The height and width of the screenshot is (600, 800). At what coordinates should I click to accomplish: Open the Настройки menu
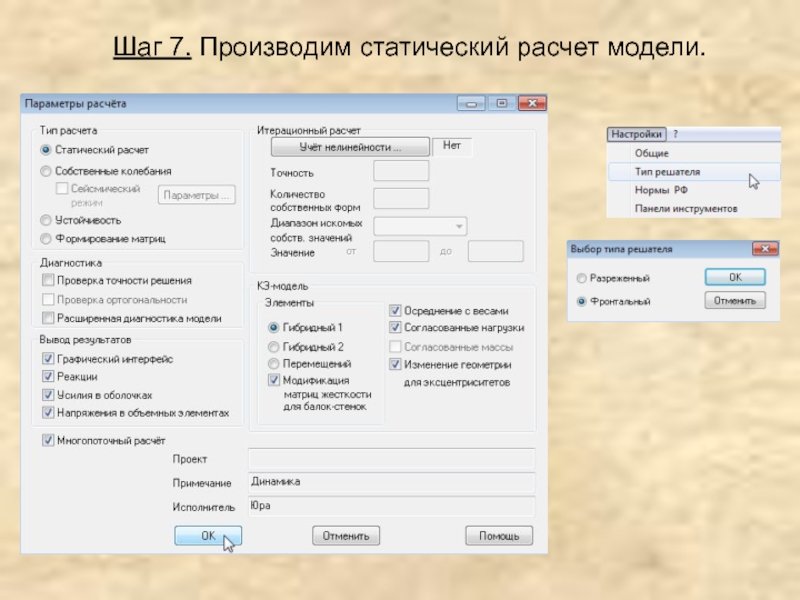coord(637,134)
